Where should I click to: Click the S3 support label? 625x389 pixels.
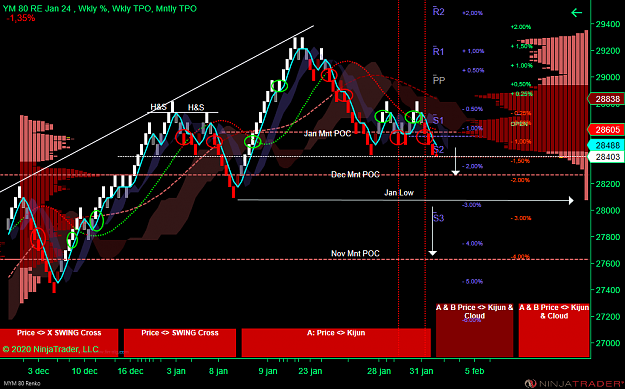[438, 218]
